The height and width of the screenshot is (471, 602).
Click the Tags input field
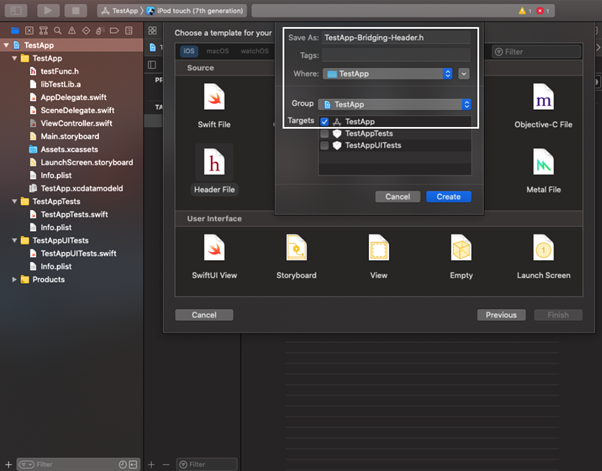(x=396, y=56)
